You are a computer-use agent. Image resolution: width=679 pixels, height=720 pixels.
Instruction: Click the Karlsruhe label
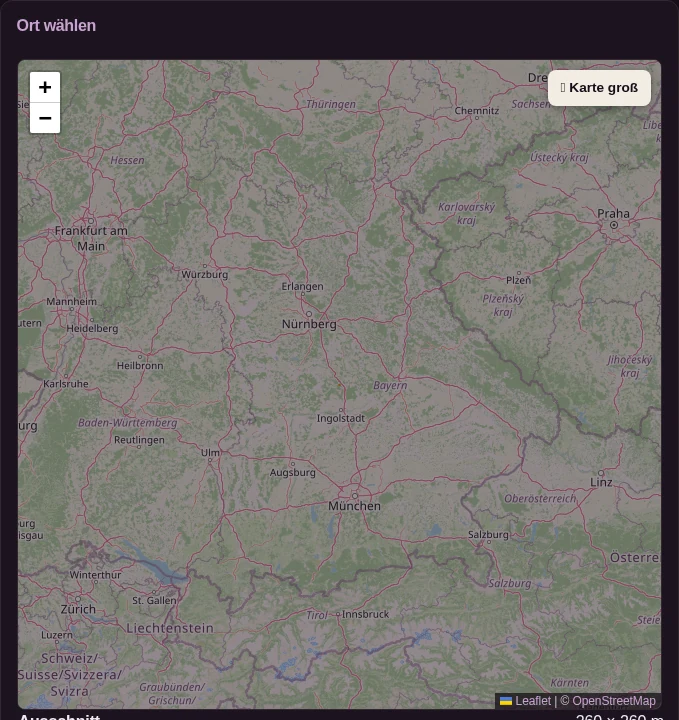[66, 384]
